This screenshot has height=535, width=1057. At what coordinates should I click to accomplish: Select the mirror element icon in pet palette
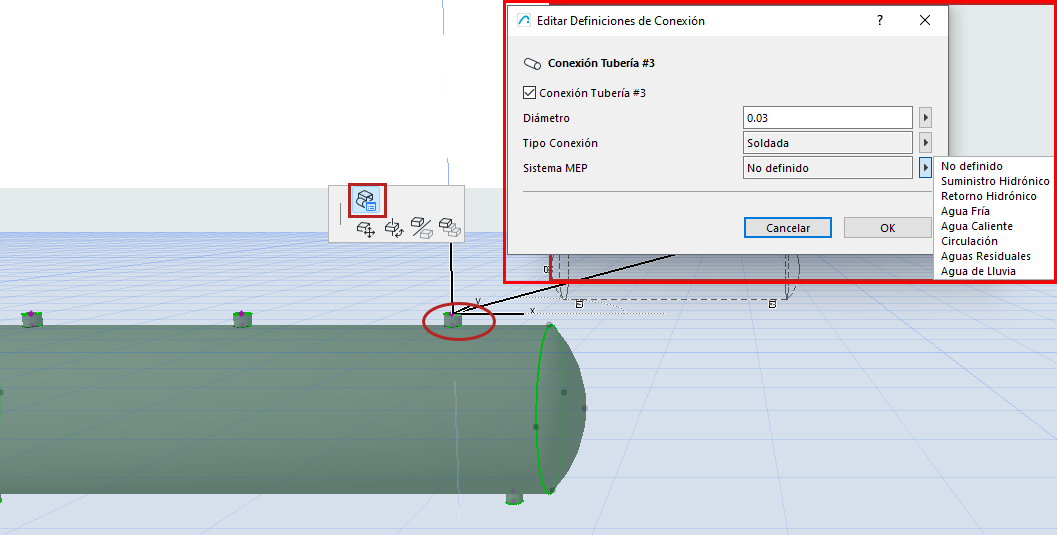pyautogui.click(x=421, y=228)
